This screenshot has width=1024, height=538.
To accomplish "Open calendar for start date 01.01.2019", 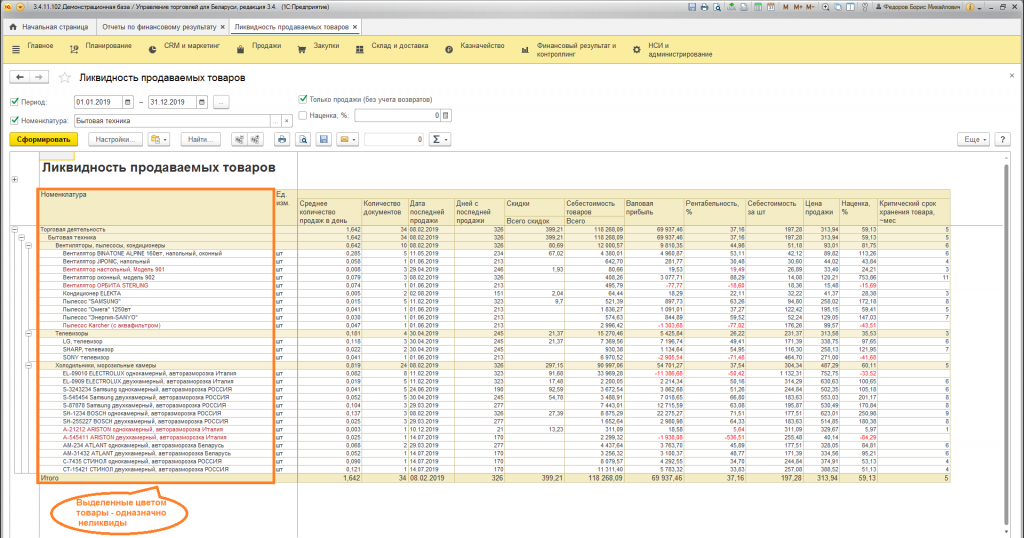I will coord(127,102).
